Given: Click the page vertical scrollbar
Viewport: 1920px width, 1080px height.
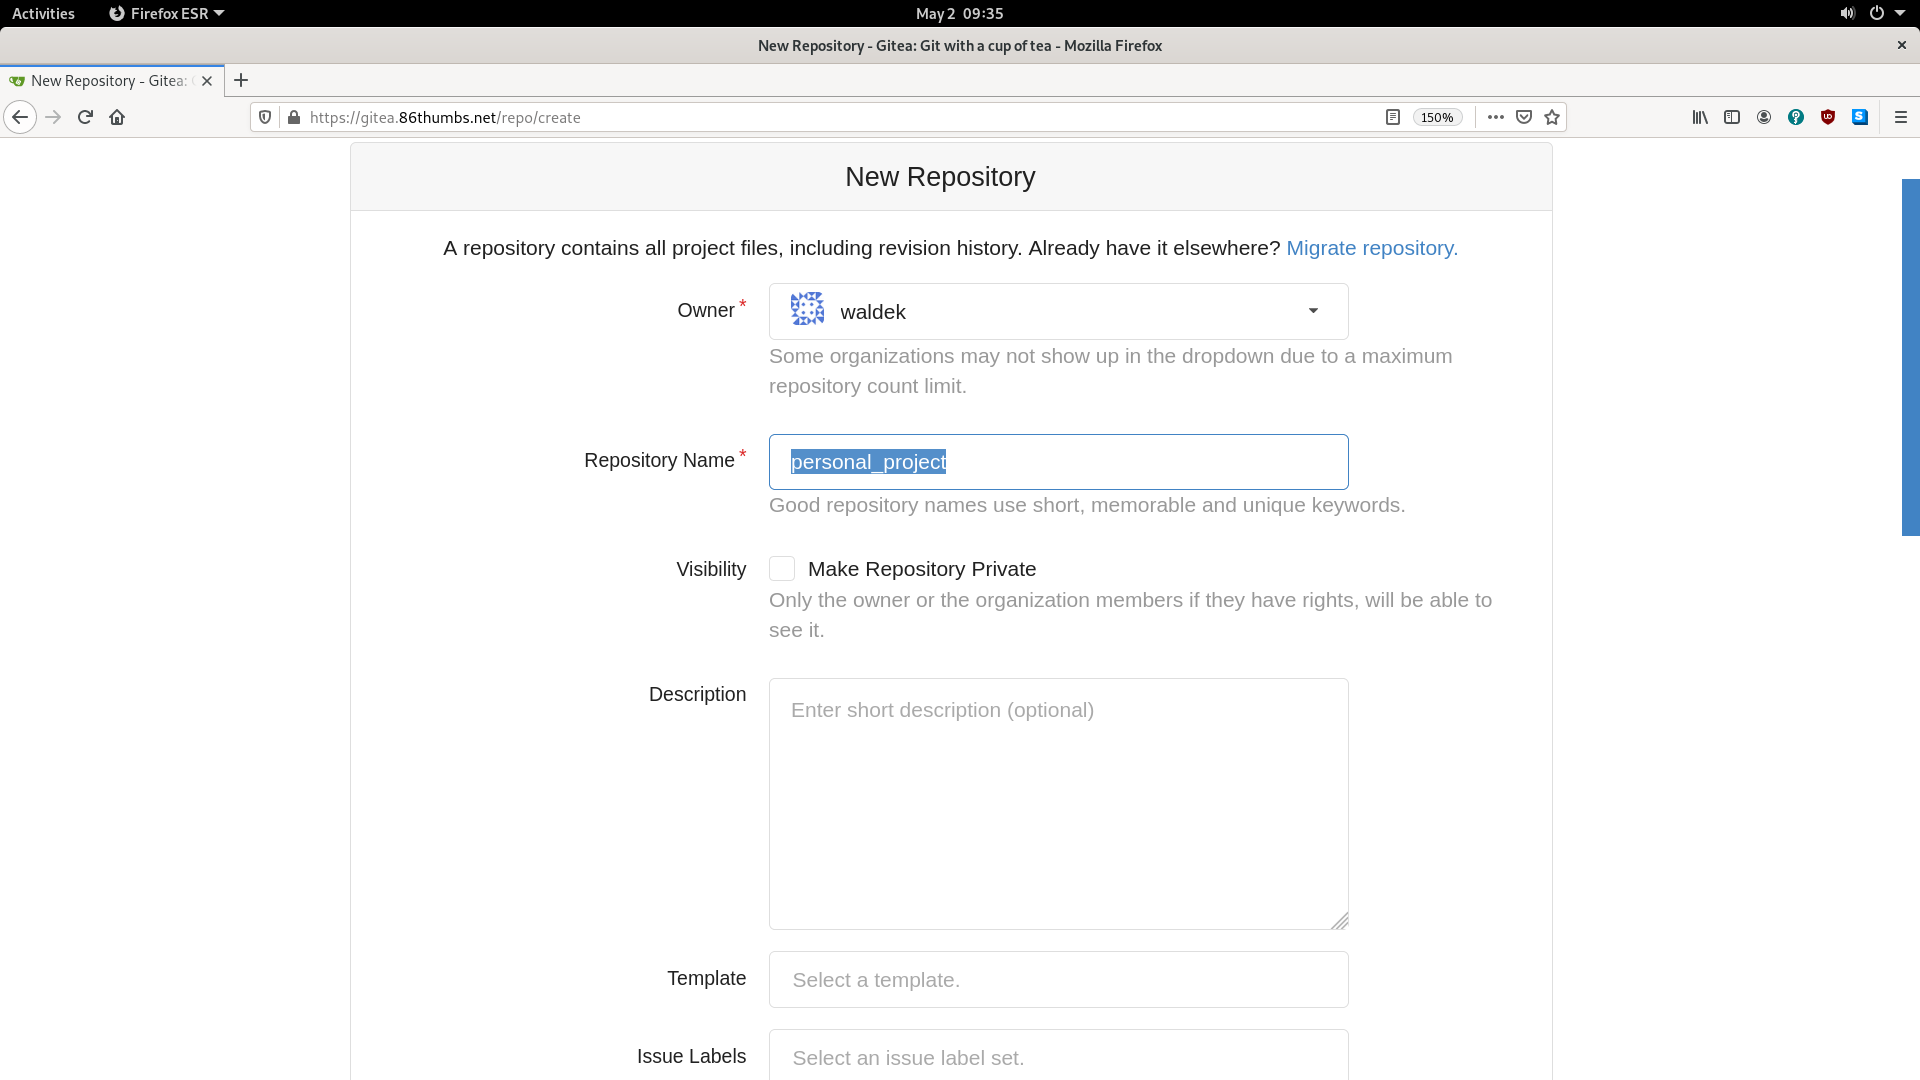Looking at the screenshot, I should coord(1910,357).
